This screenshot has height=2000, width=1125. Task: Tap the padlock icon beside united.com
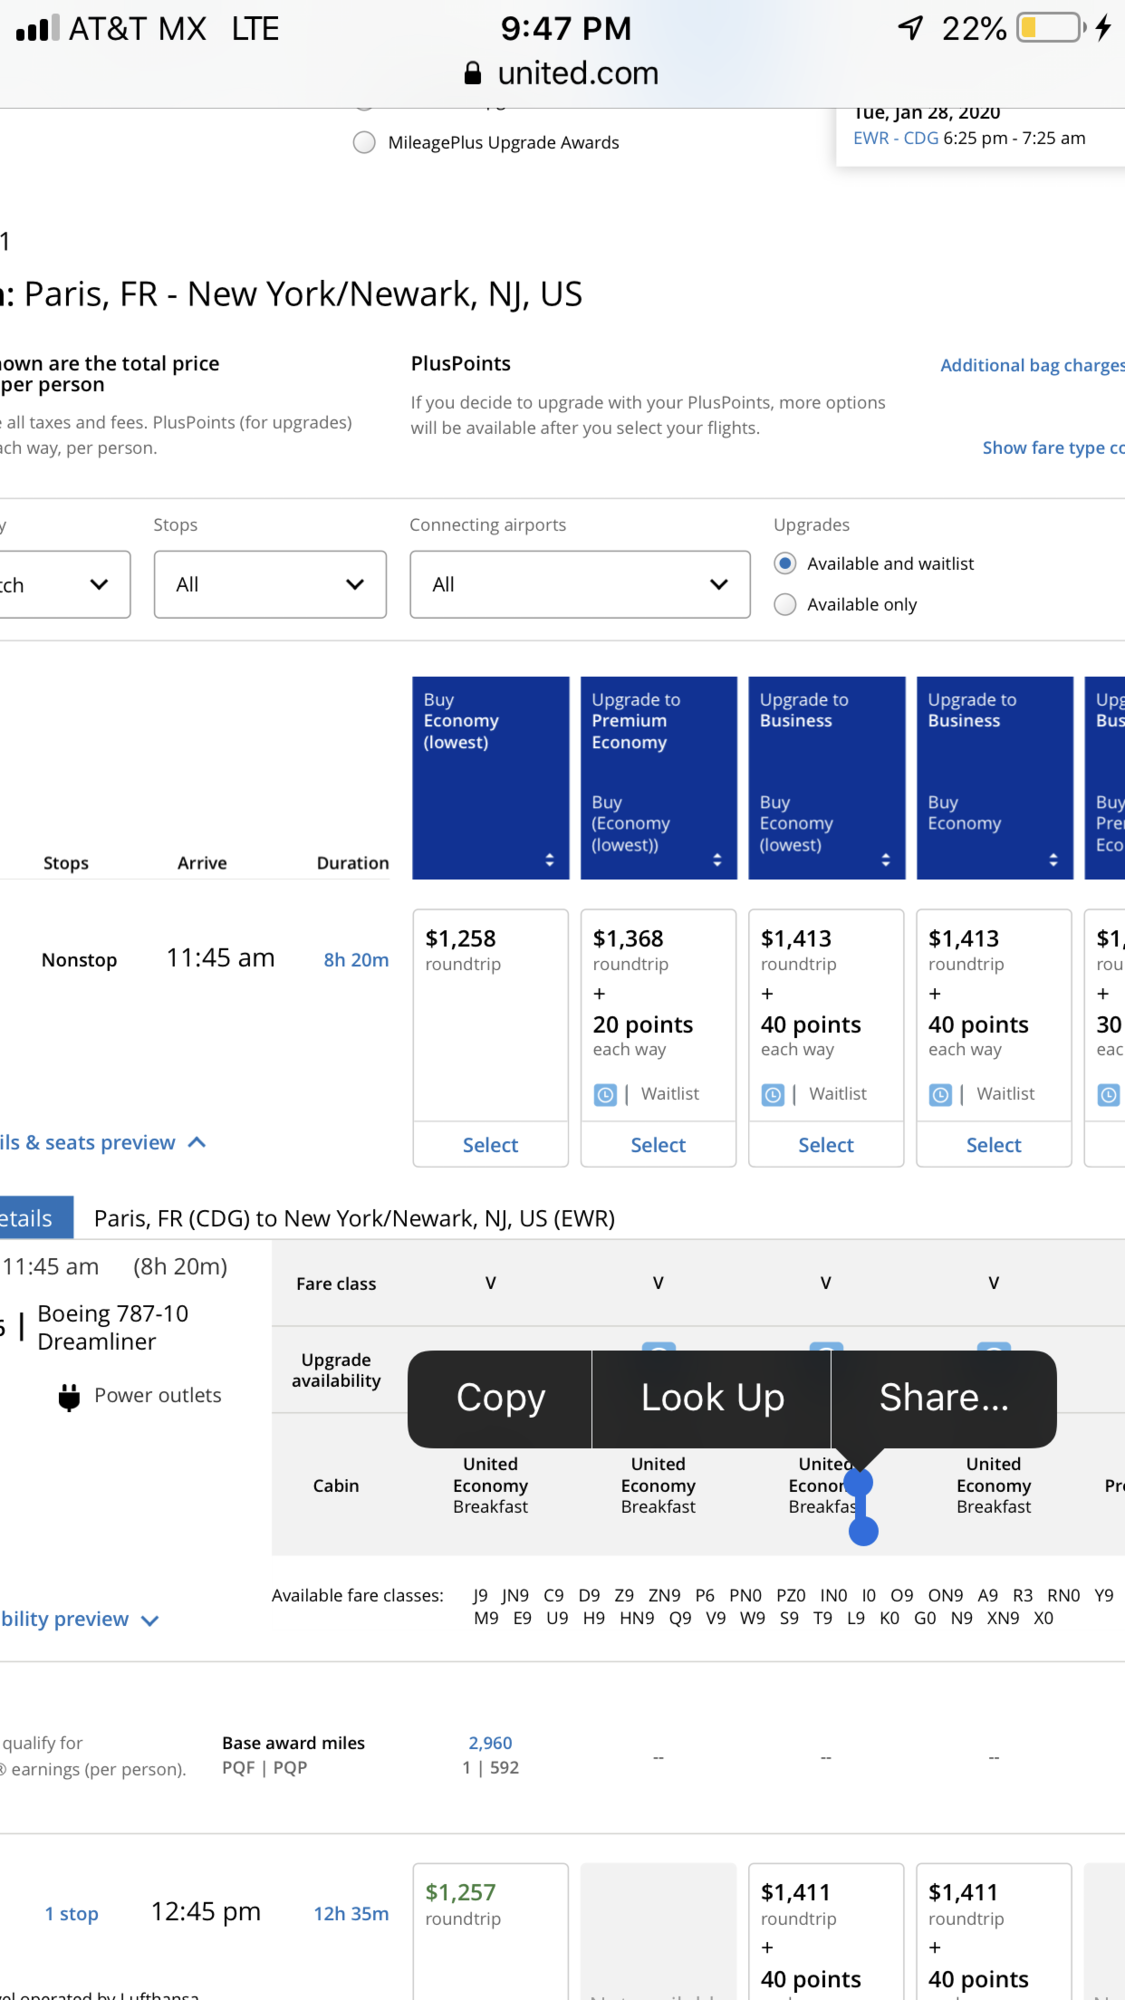coord(473,73)
